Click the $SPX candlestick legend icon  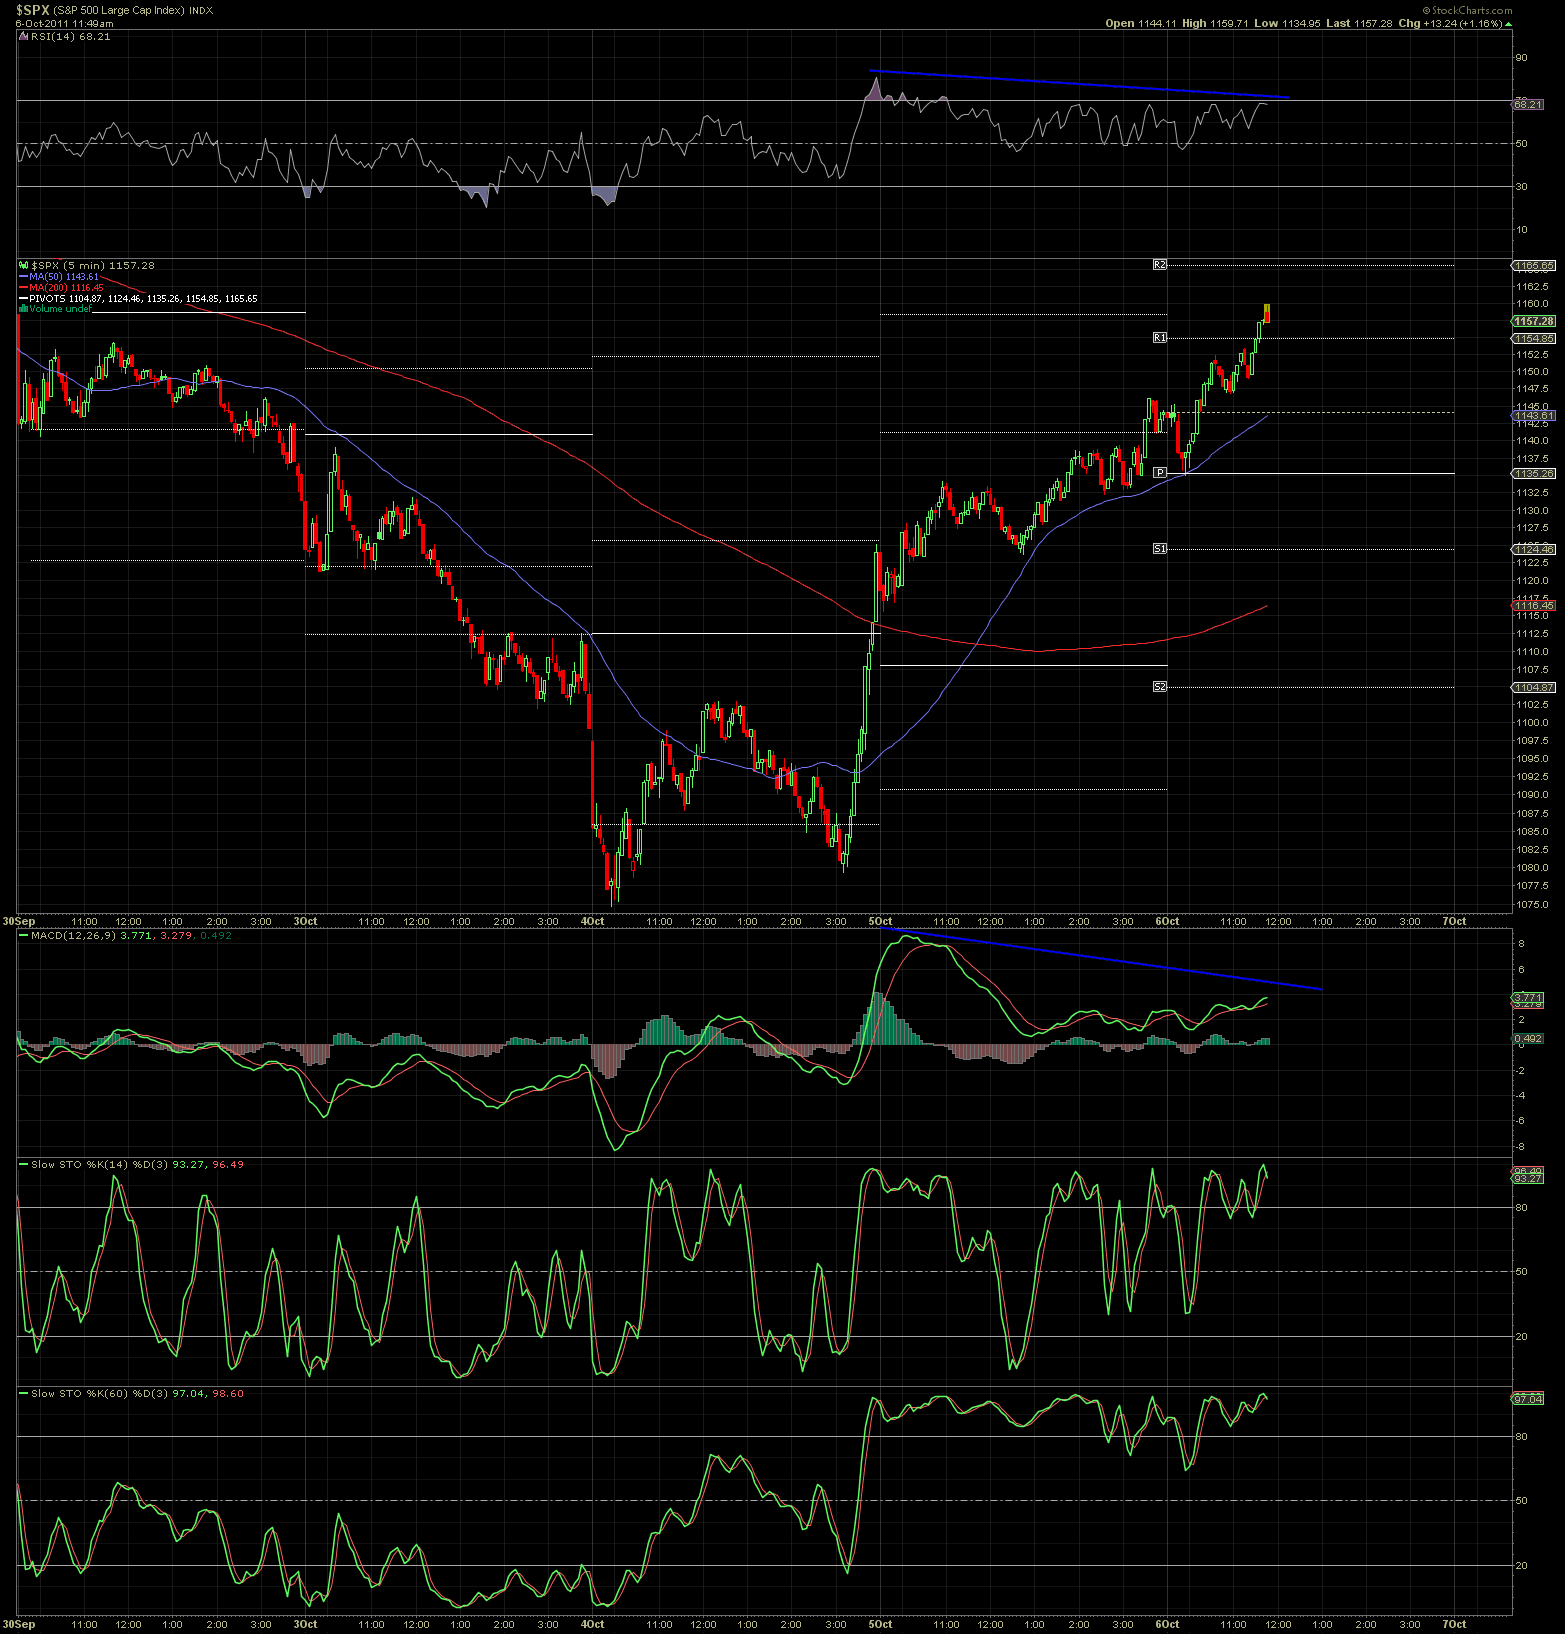(22, 266)
